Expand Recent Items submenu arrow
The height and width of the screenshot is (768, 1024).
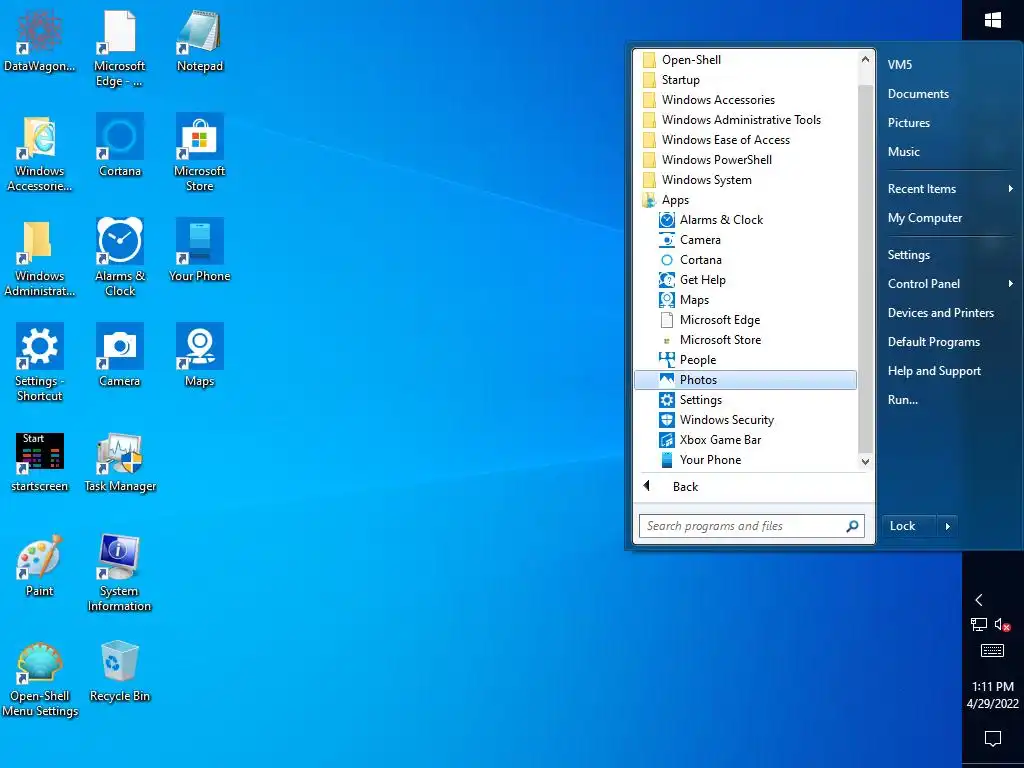click(1010, 189)
